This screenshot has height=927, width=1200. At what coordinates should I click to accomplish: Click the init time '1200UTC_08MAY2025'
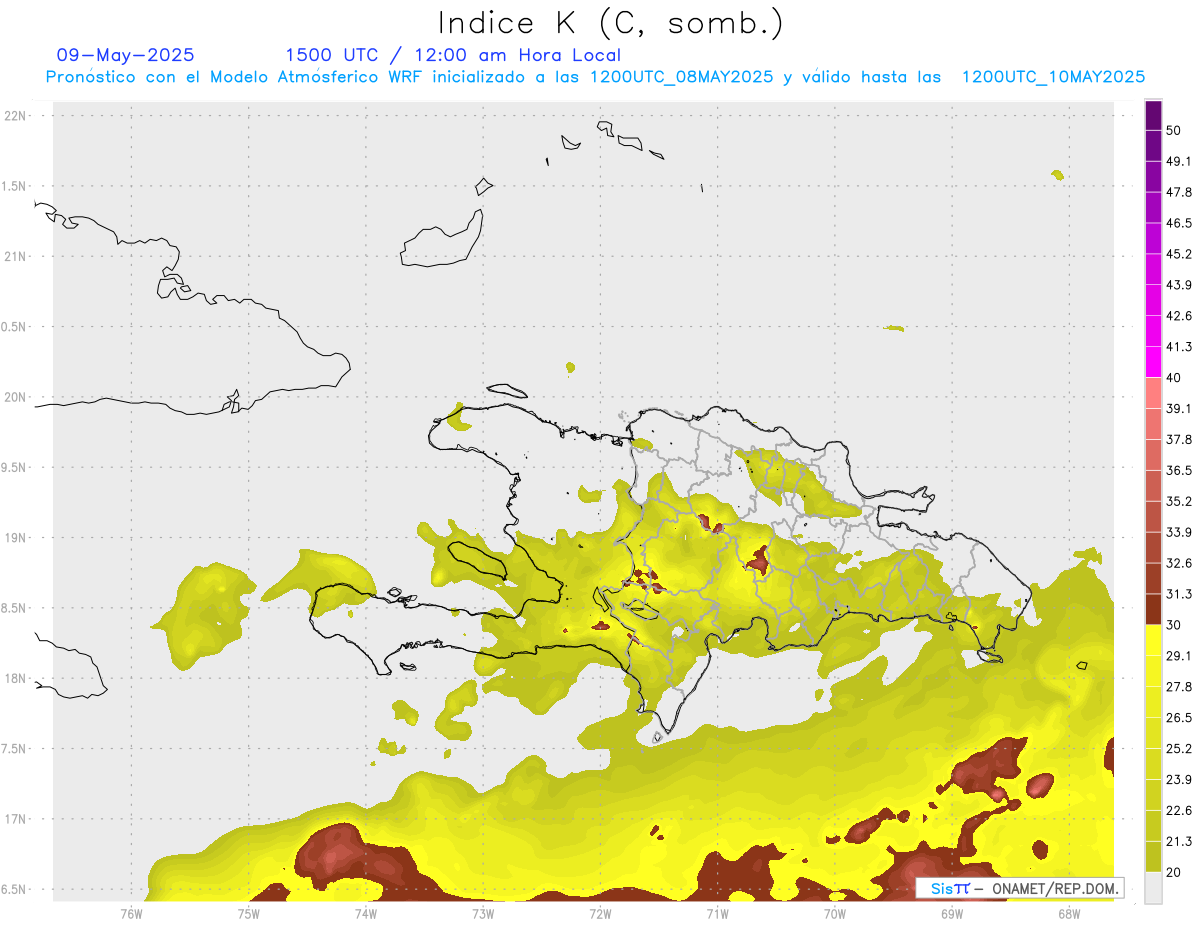click(x=681, y=77)
